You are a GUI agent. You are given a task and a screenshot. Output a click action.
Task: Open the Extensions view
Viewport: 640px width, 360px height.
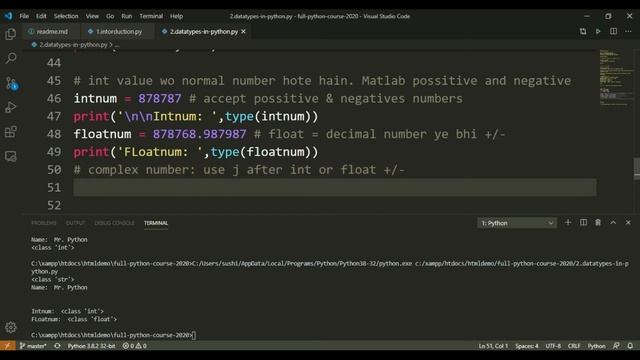coord(11,132)
